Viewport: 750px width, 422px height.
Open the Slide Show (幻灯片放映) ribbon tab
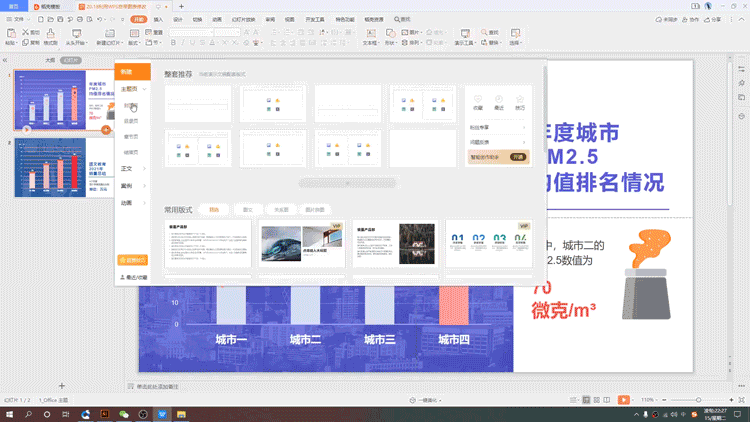pos(243,20)
